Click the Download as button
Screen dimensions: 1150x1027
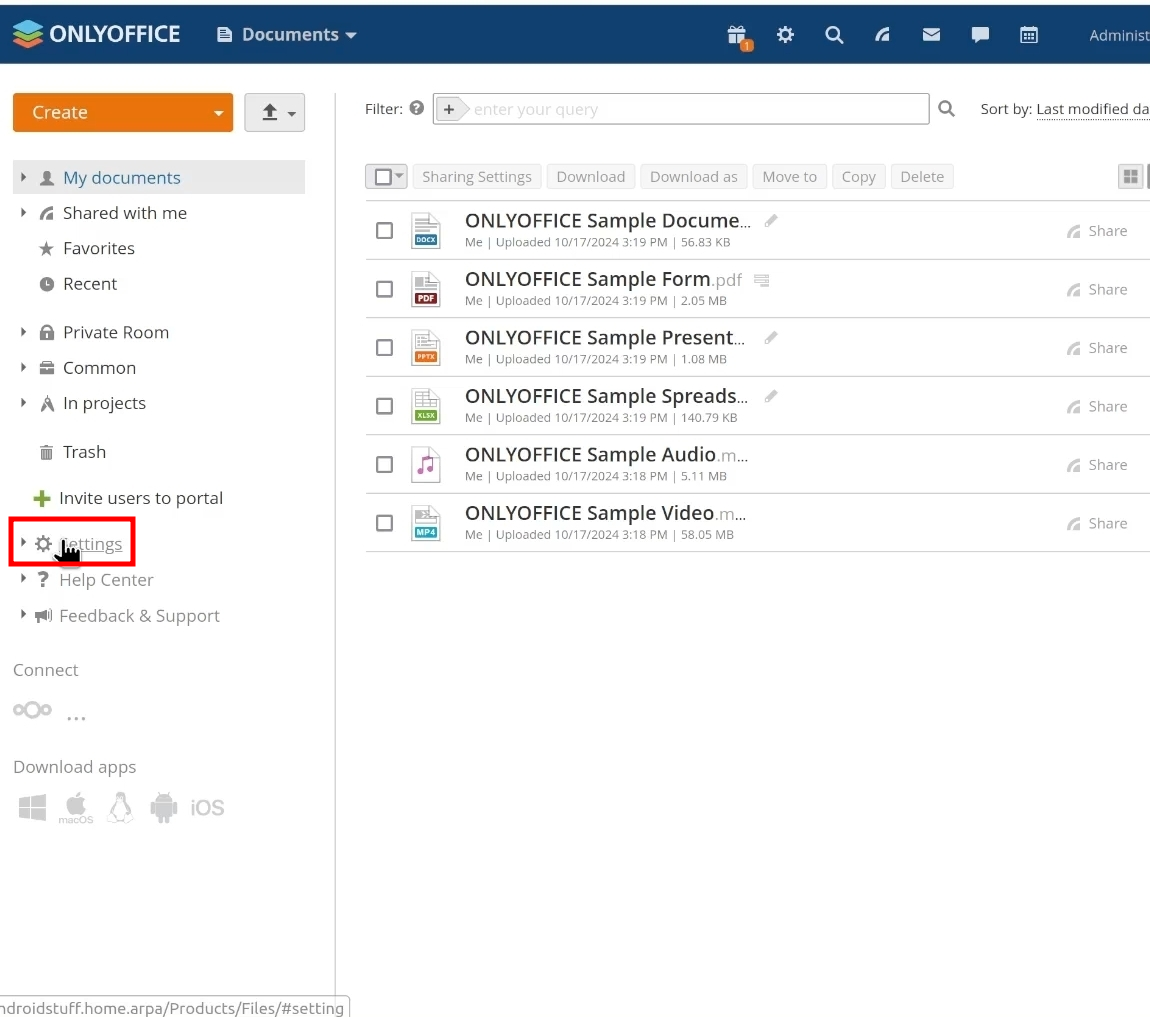coord(694,177)
